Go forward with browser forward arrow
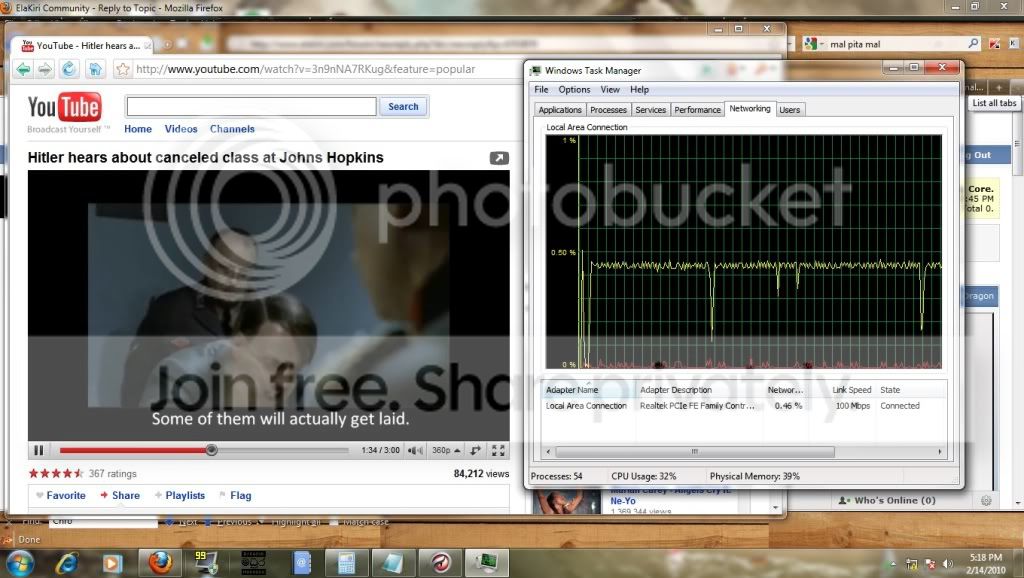Image resolution: width=1024 pixels, height=578 pixels. 45,69
